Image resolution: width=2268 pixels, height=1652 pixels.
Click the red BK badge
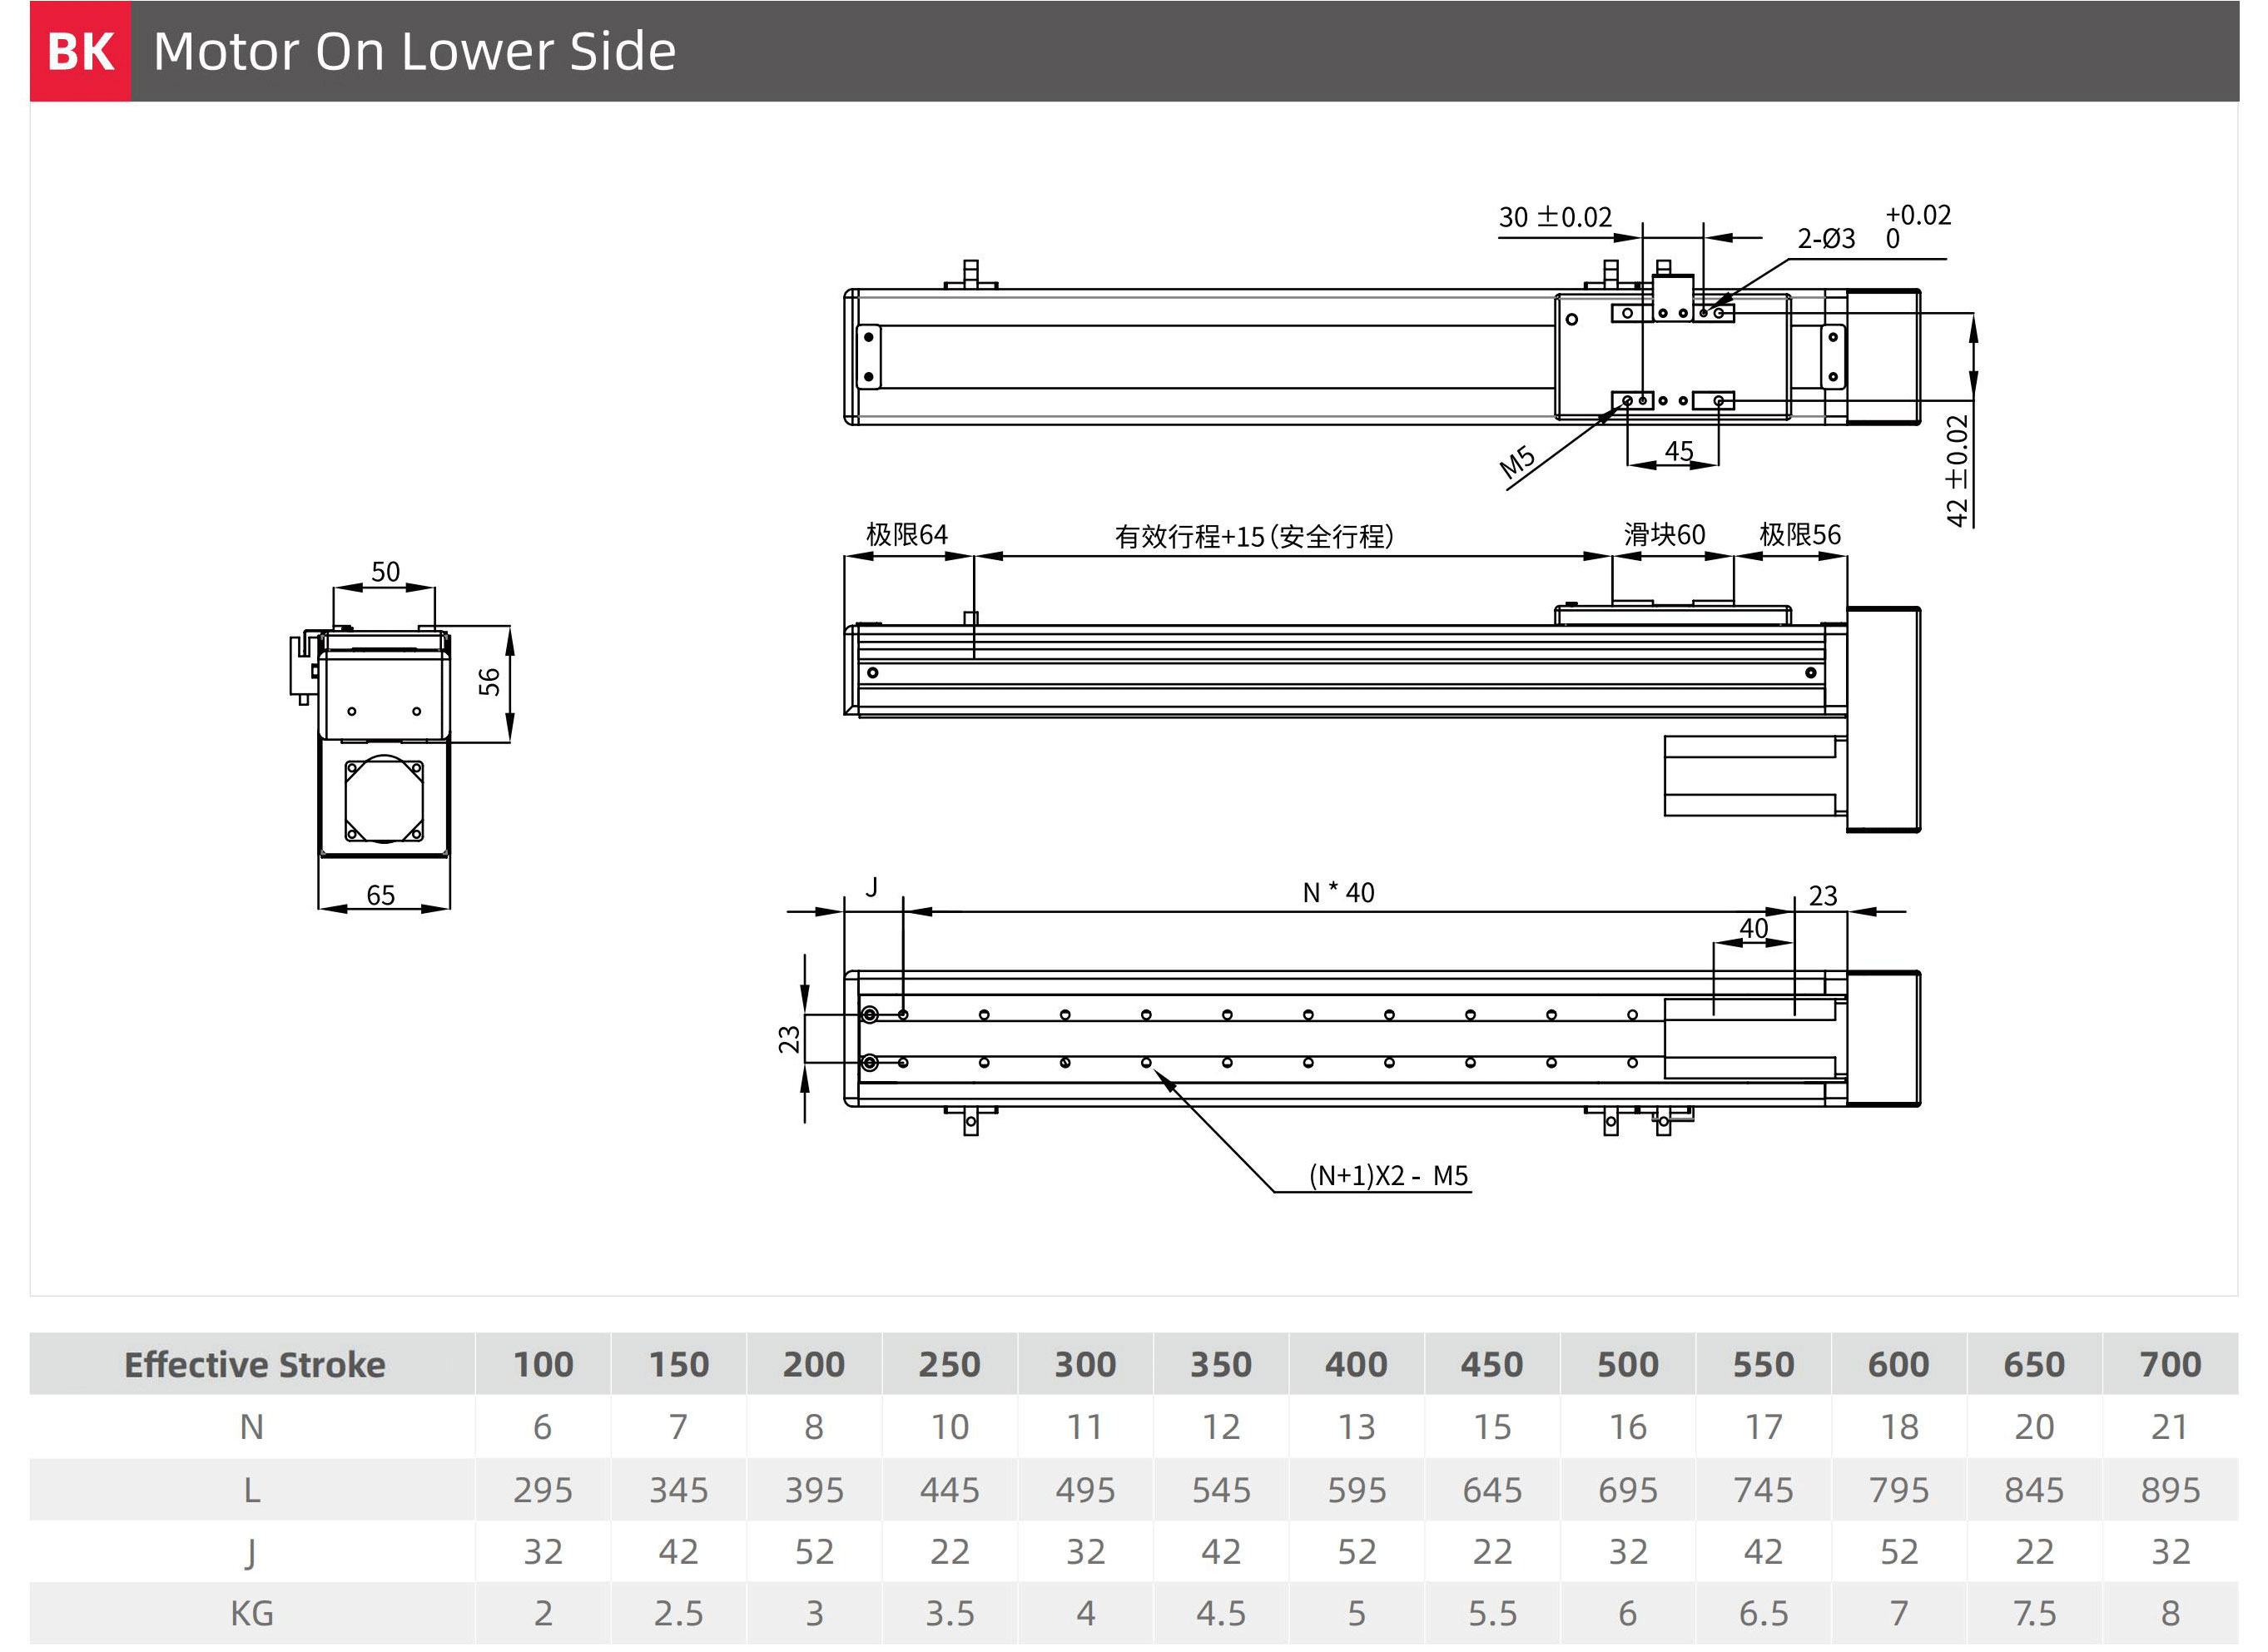(80, 51)
